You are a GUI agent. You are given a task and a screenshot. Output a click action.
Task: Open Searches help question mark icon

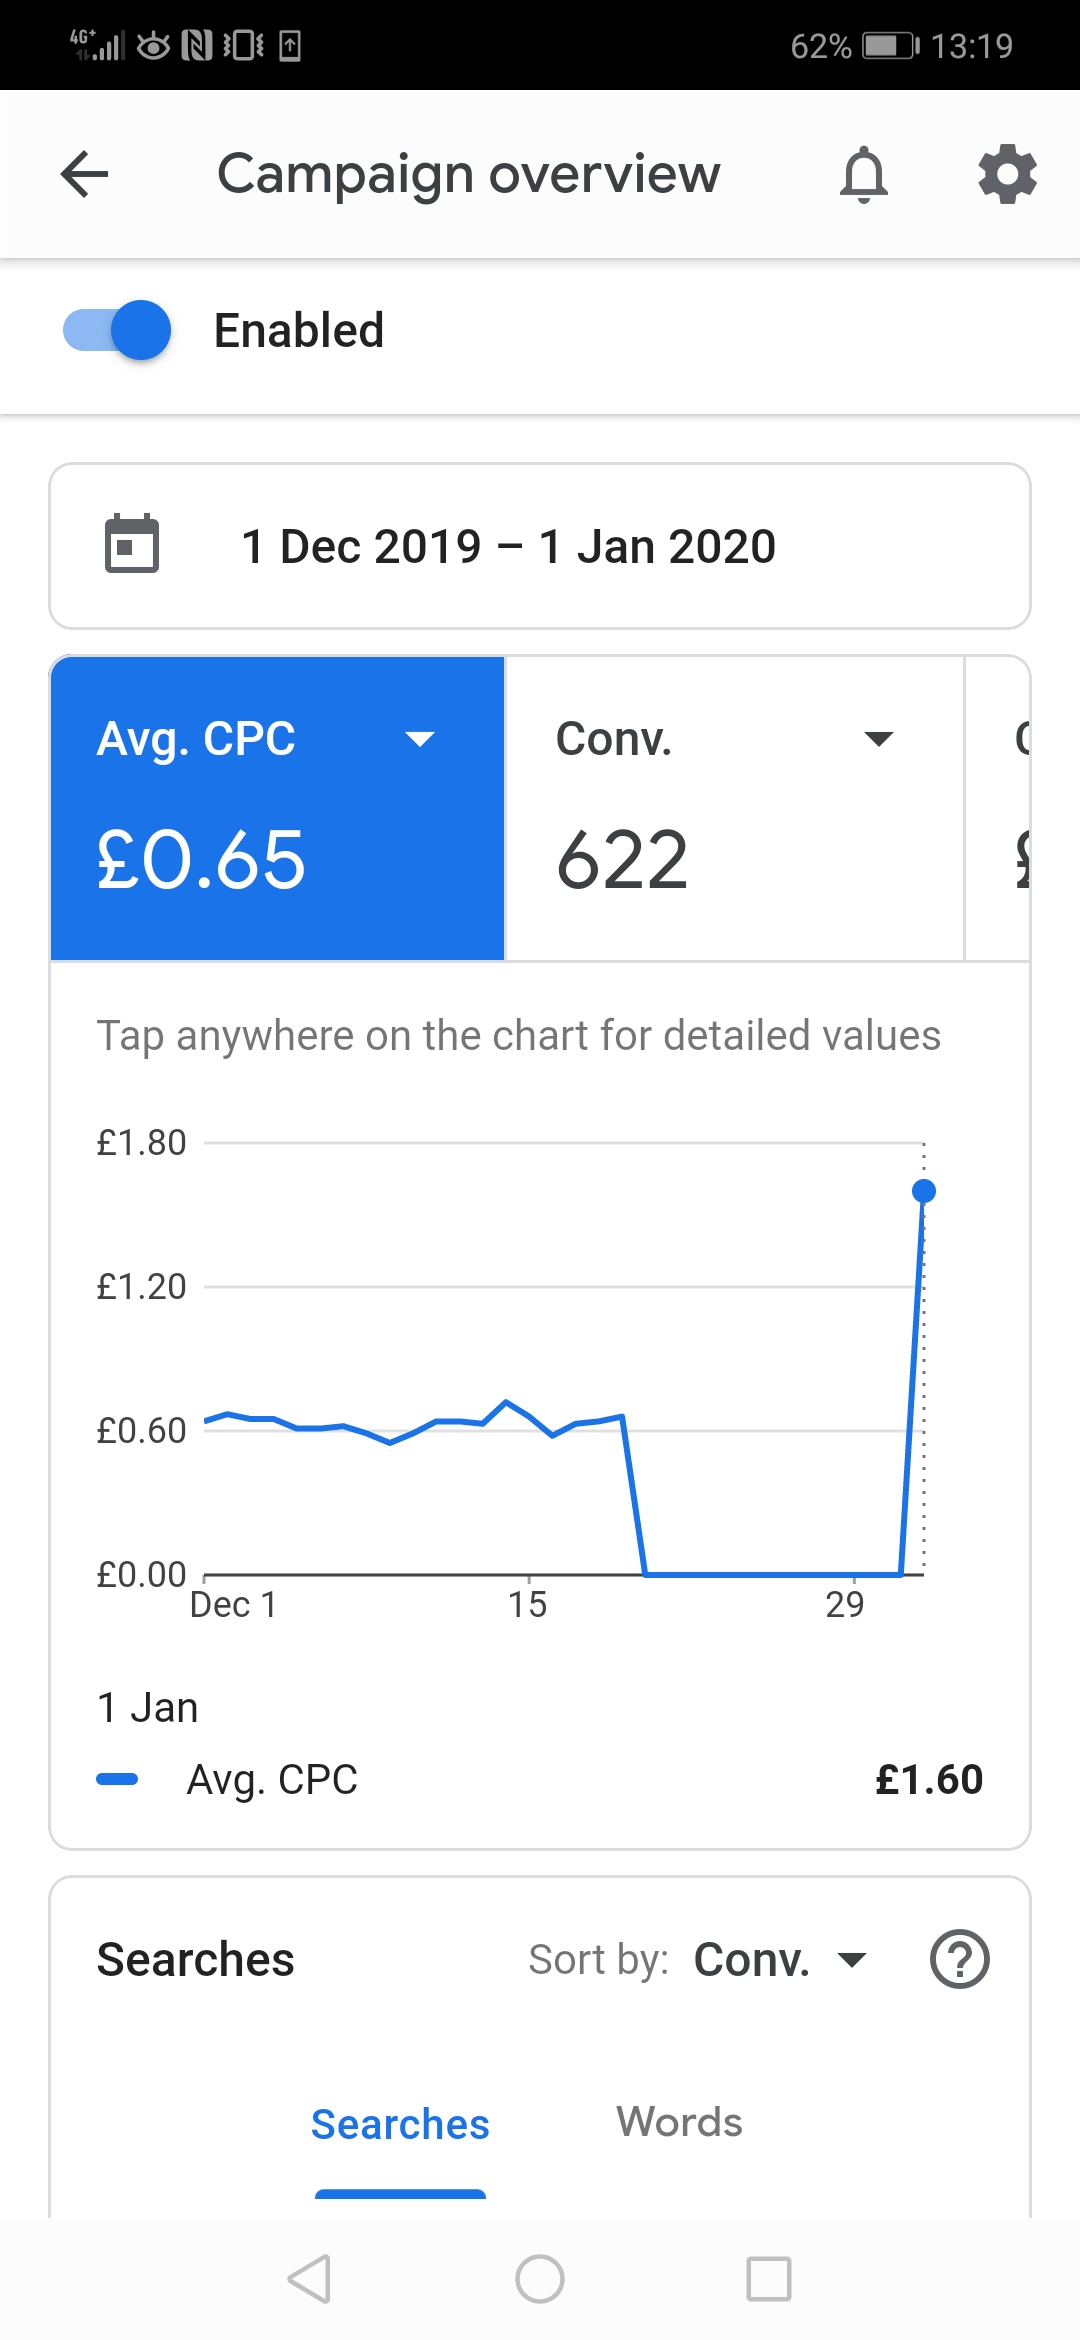coord(959,1959)
